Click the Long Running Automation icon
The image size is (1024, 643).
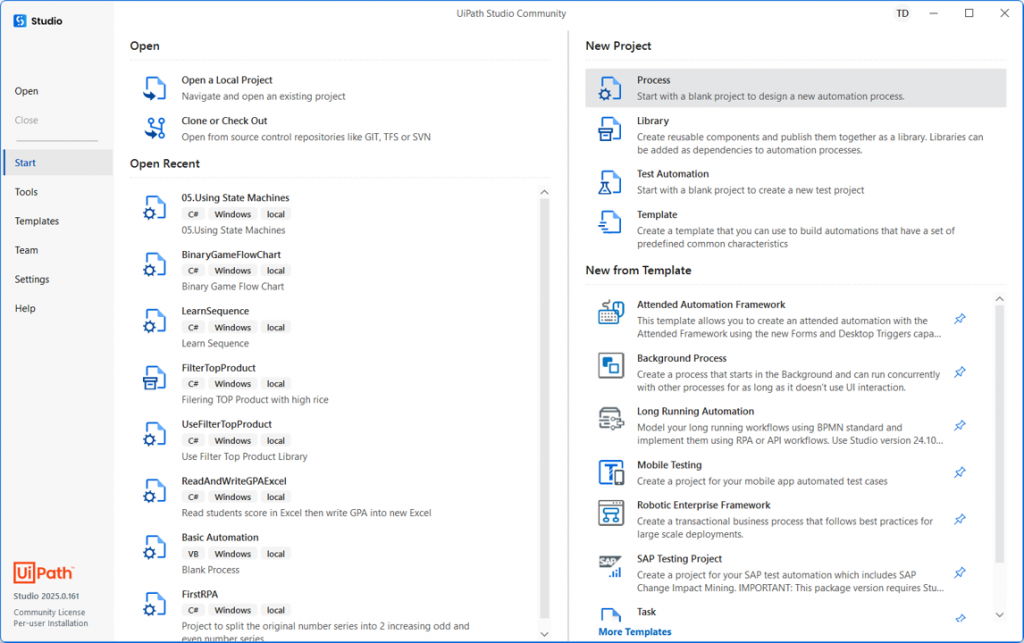coord(611,418)
